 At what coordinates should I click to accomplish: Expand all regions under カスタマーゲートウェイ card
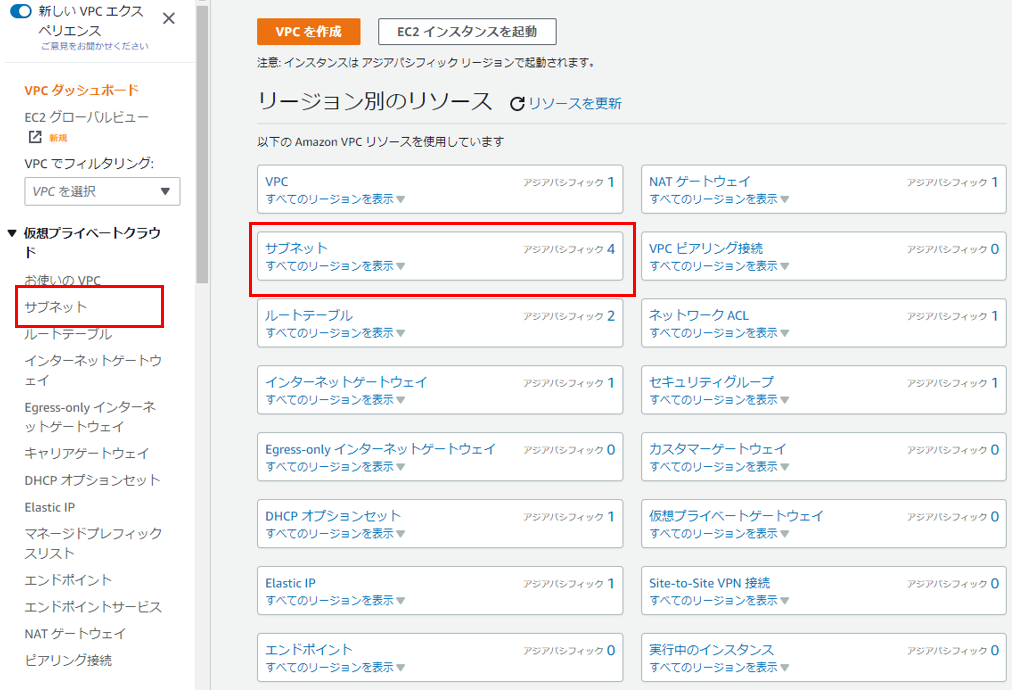(719, 467)
